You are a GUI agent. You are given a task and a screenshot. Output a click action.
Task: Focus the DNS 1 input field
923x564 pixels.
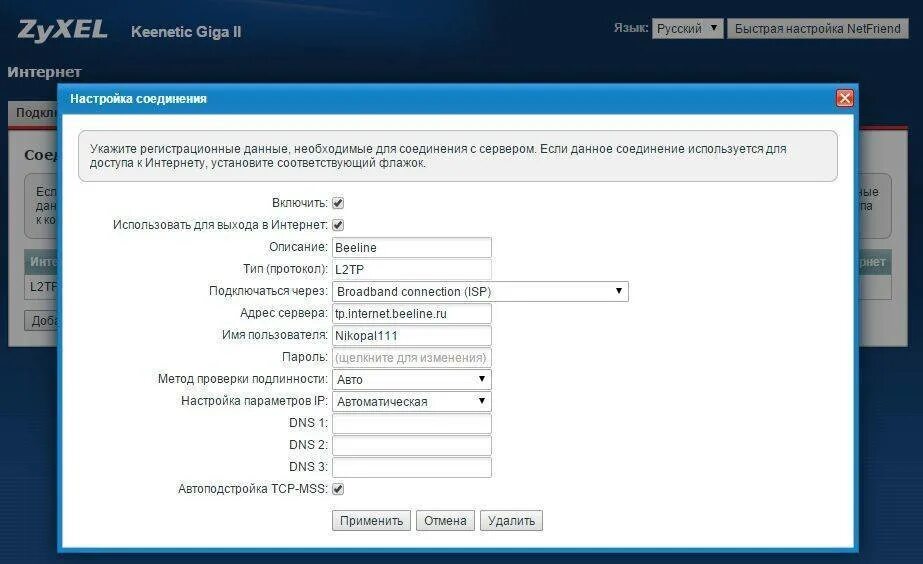[x=411, y=423]
